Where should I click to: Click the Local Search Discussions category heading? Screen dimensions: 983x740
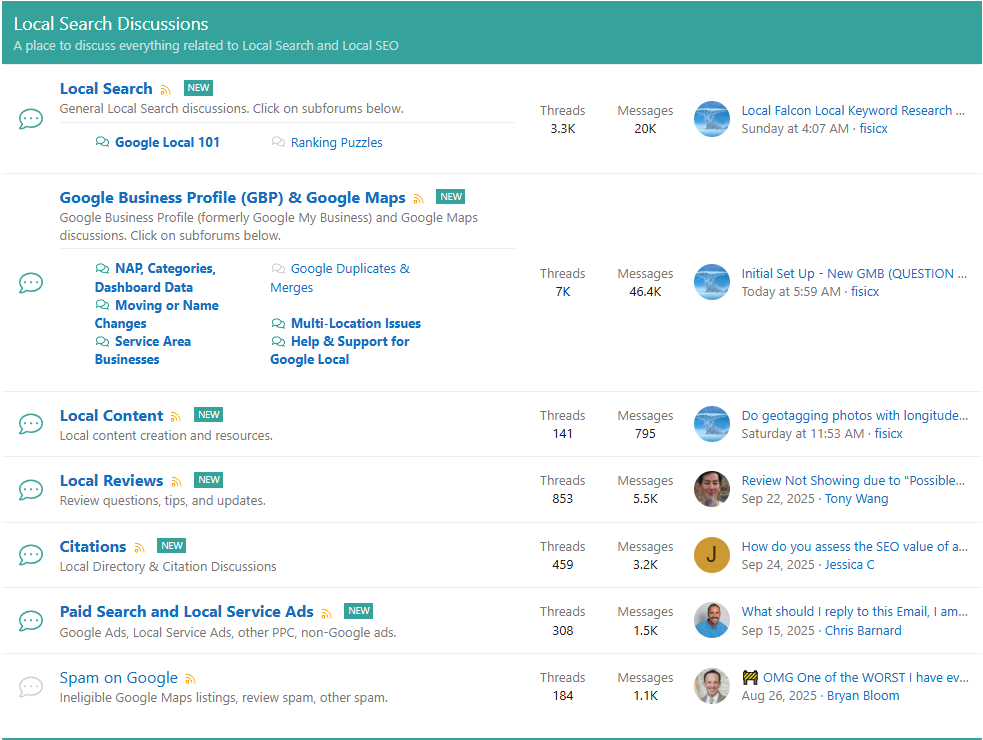pyautogui.click(x=111, y=24)
